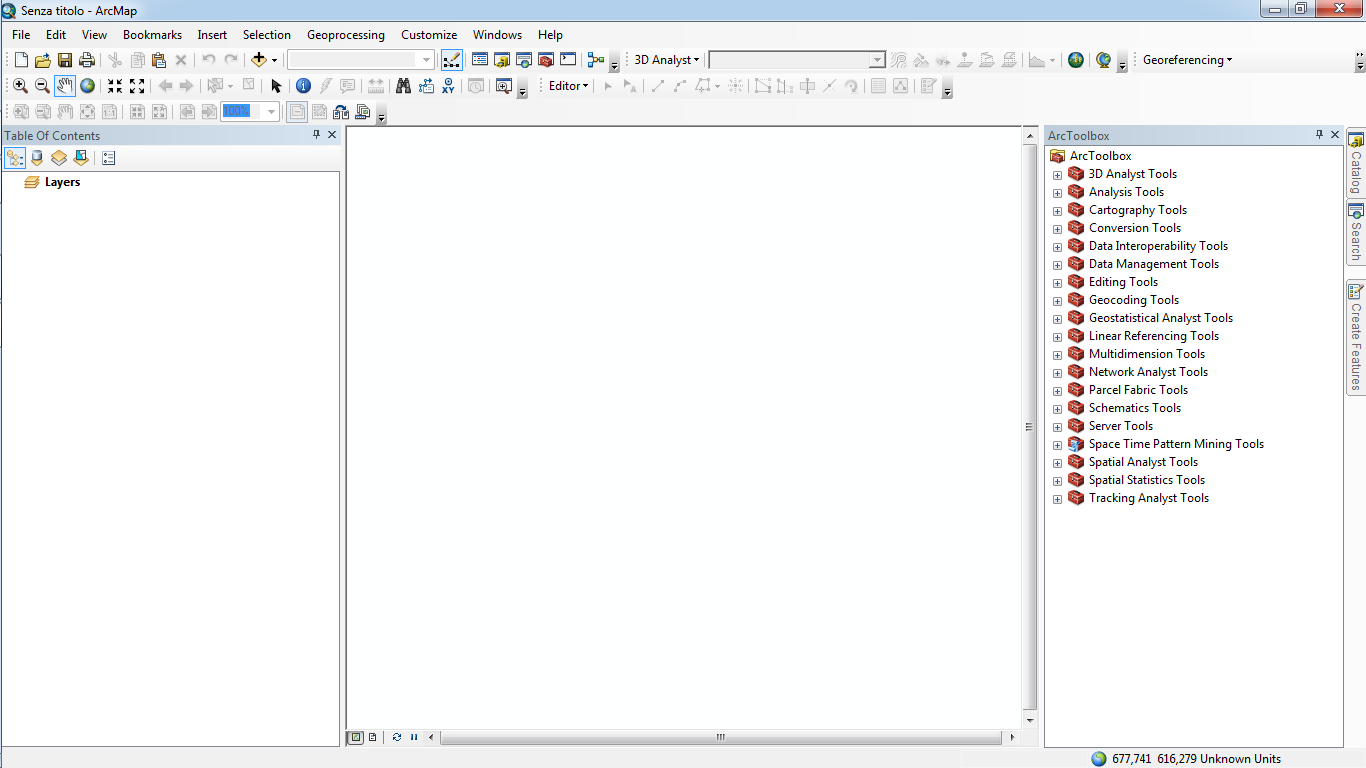Image resolution: width=1366 pixels, height=768 pixels.
Task: Launch the ModelBuilder window
Action: tap(596, 60)
